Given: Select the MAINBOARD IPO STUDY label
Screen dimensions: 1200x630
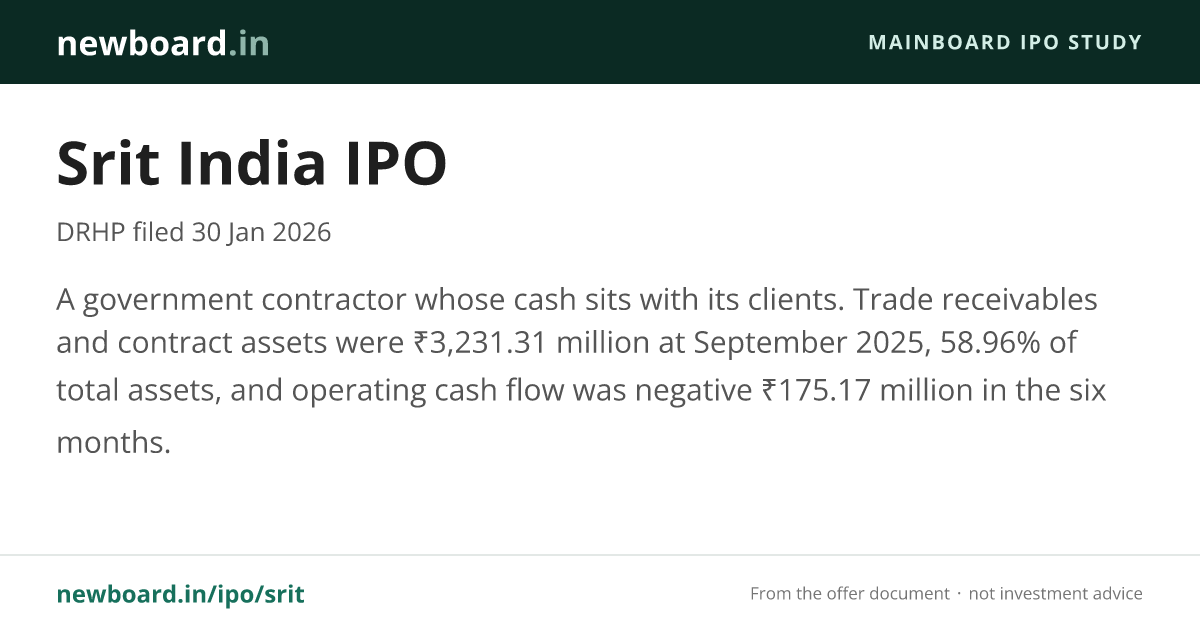Looking at the screenshot, I should pos(1005,43).
